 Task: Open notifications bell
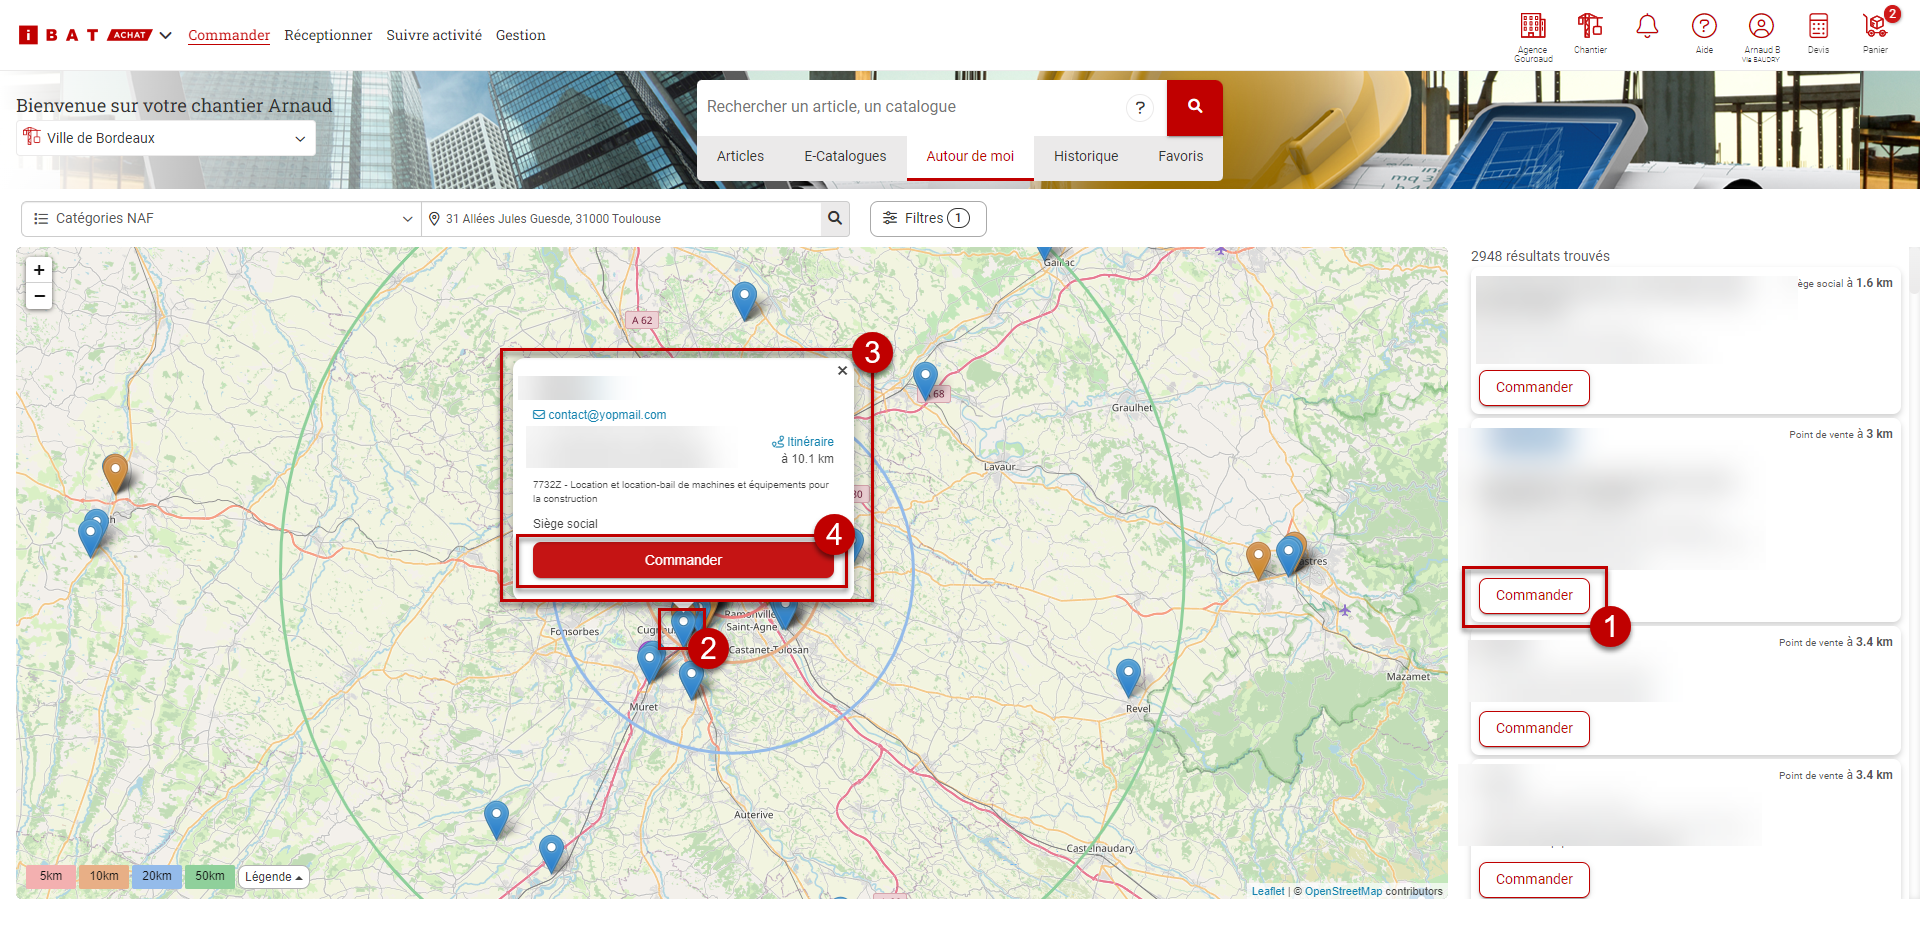coord(1647,26)
